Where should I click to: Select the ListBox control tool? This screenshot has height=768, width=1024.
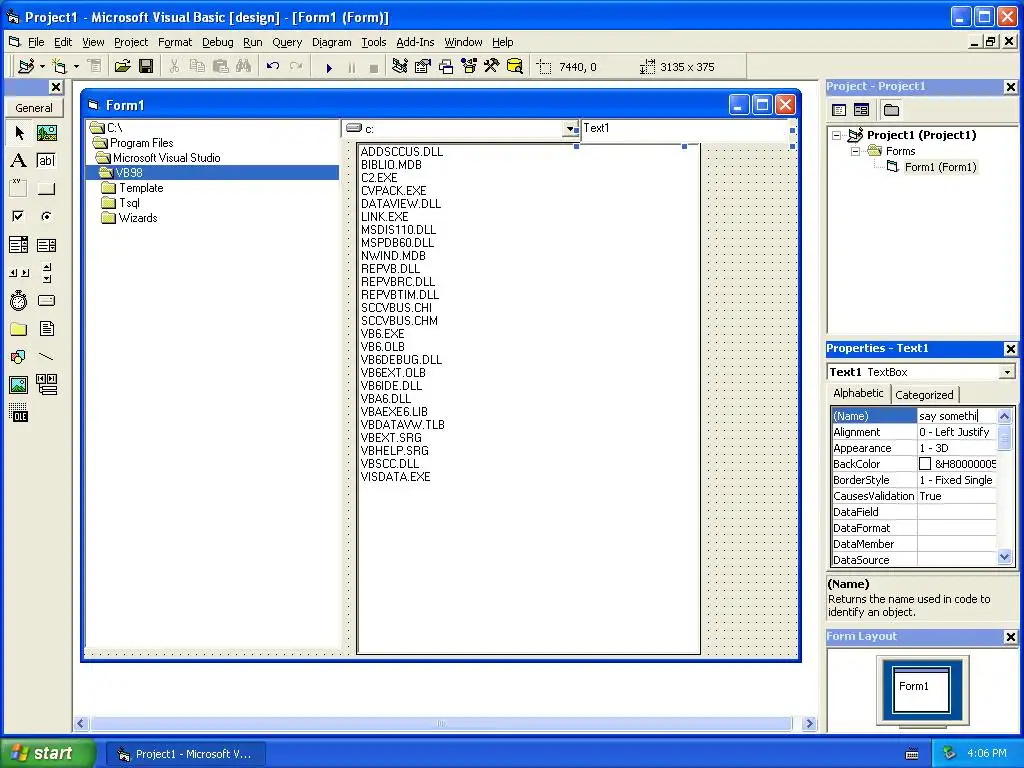(x=46, y=245)
